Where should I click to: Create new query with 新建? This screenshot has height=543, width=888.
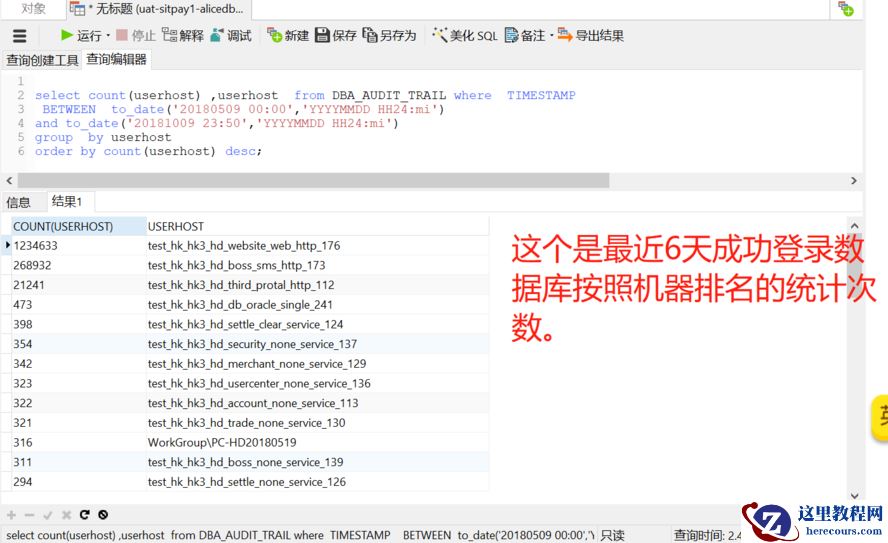[288, 36]
